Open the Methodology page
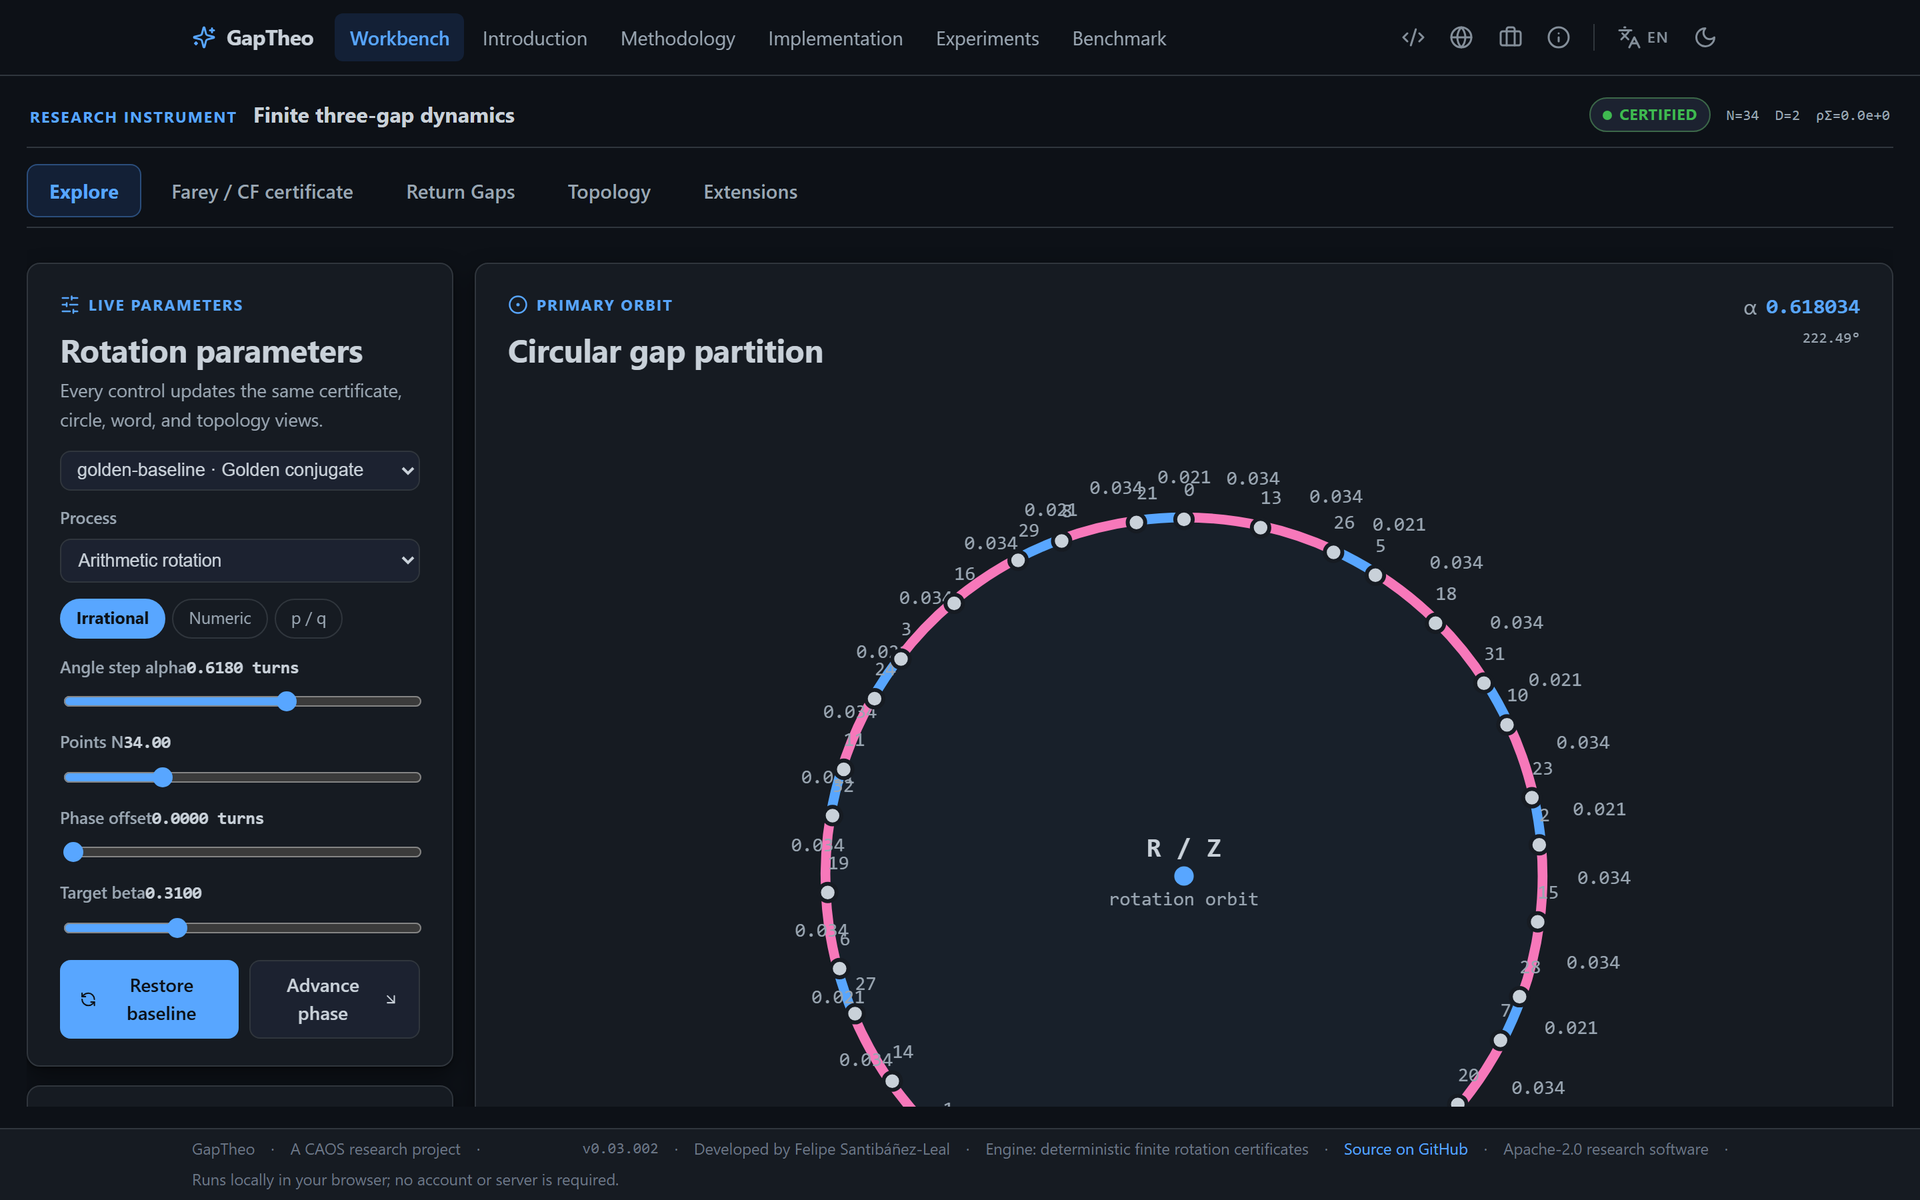Image resolution: width=1920 pixels, height=1200 pixels. [678, 38]
